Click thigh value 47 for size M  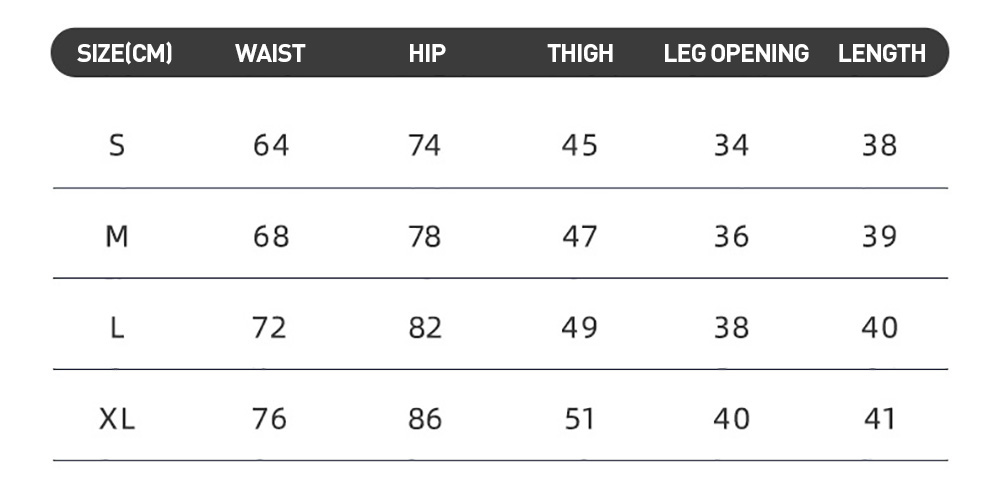(579, 237)
